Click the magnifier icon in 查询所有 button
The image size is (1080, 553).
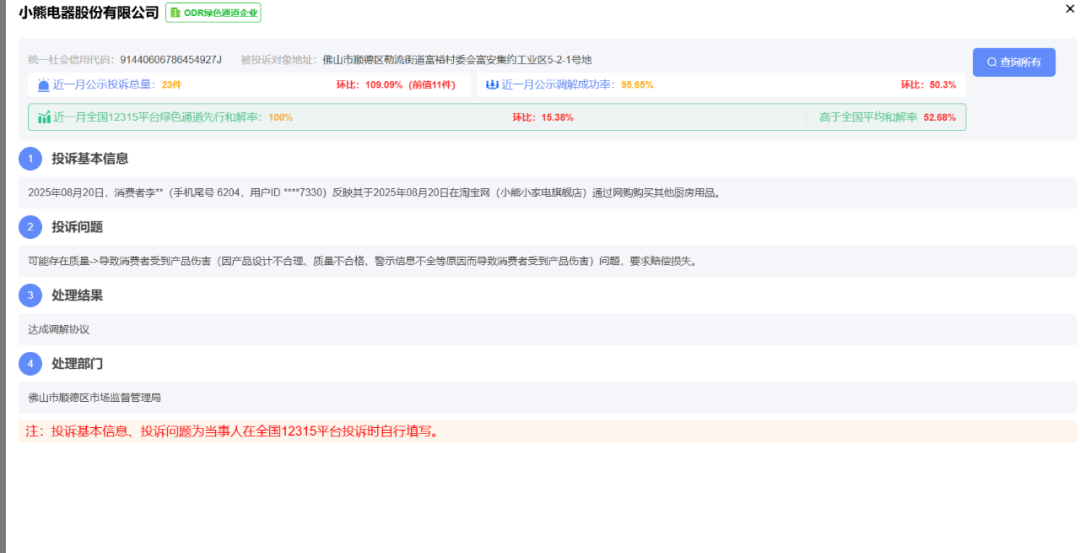[x=991, y=62]
